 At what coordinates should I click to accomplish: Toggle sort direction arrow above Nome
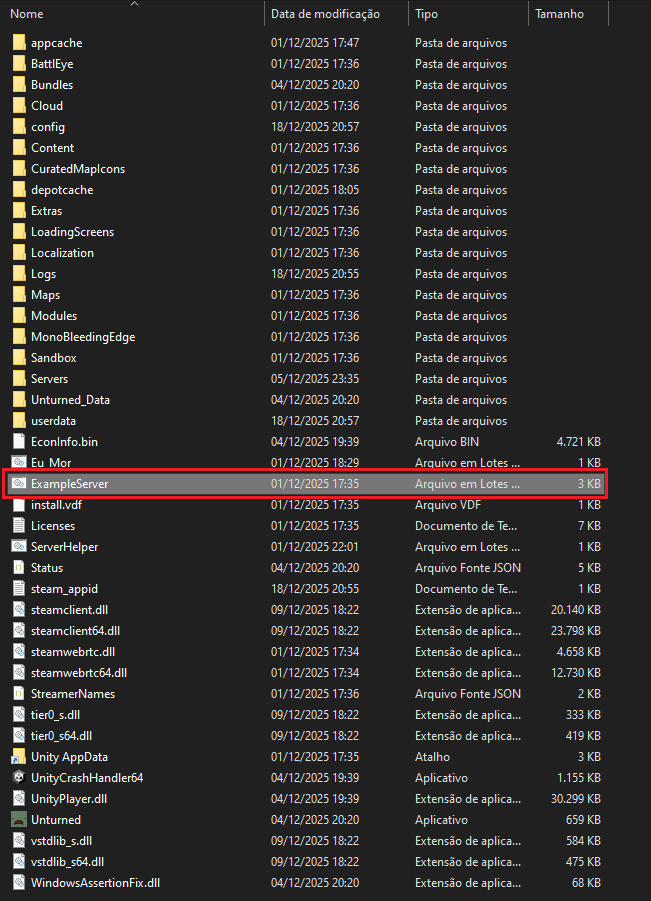pyautogui.click(x=134, y=4)
